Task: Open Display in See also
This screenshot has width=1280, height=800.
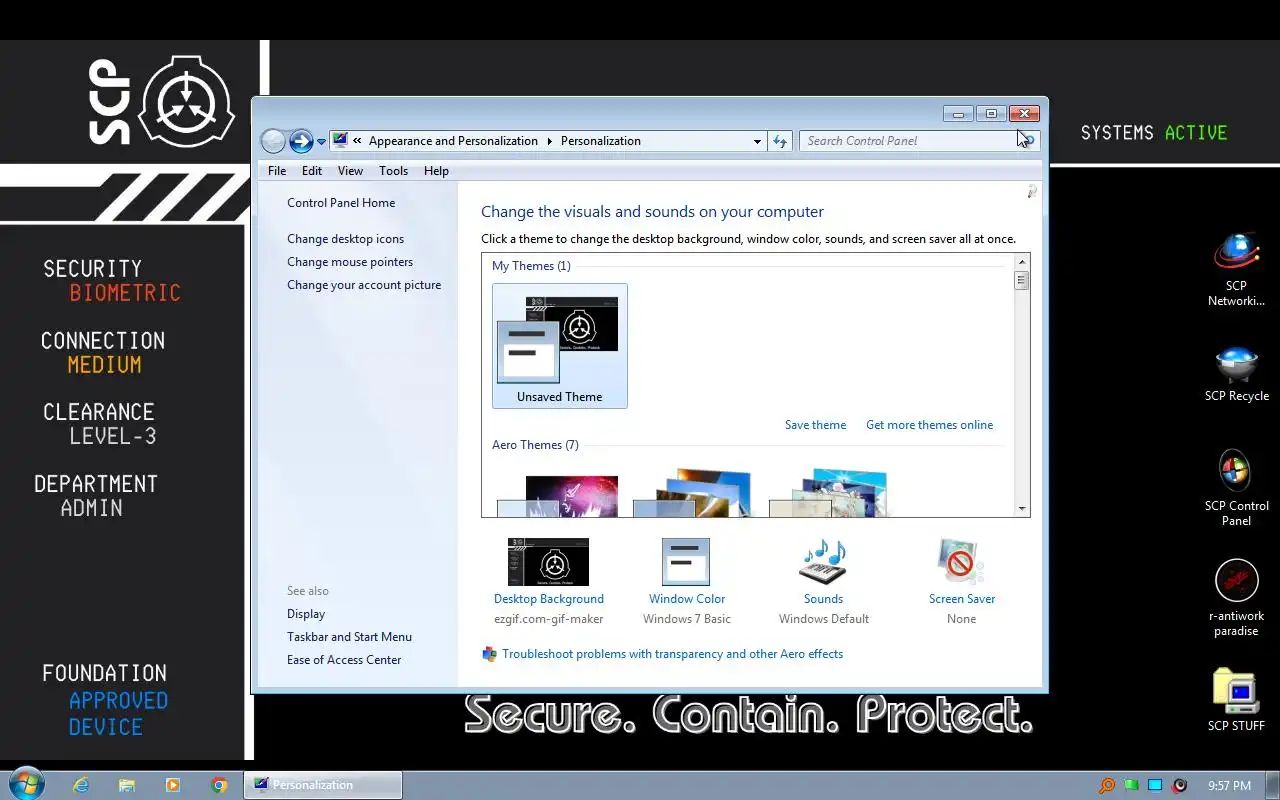Action: pos(306,614)
